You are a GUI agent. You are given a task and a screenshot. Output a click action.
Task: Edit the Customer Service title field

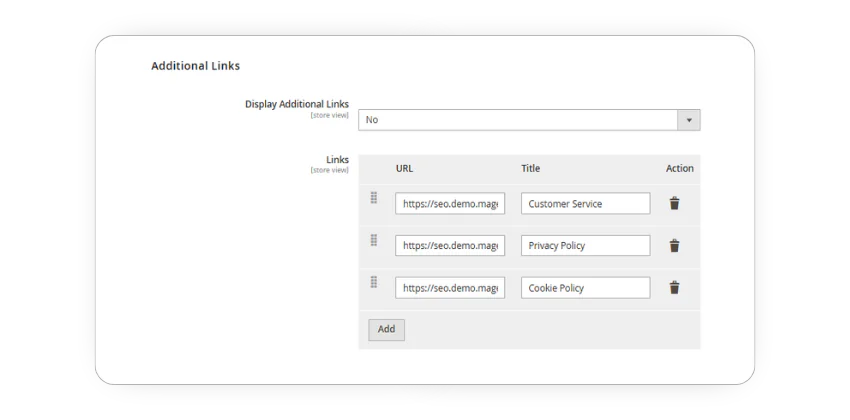point(585,204)
